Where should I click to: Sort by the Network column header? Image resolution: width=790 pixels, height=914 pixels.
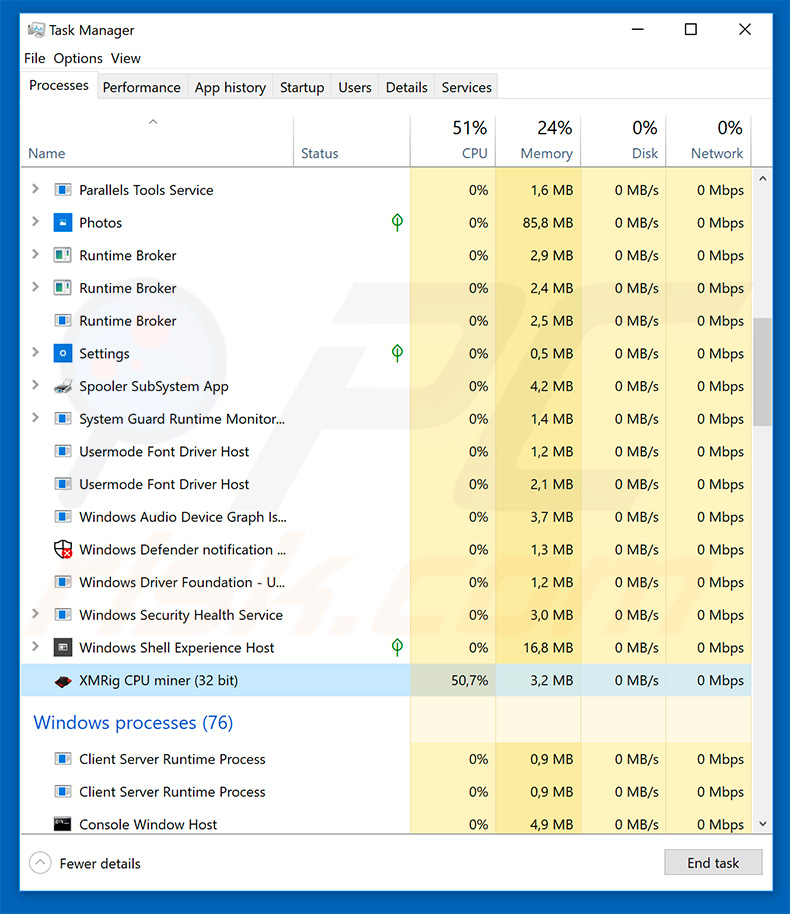click(708, 141)
